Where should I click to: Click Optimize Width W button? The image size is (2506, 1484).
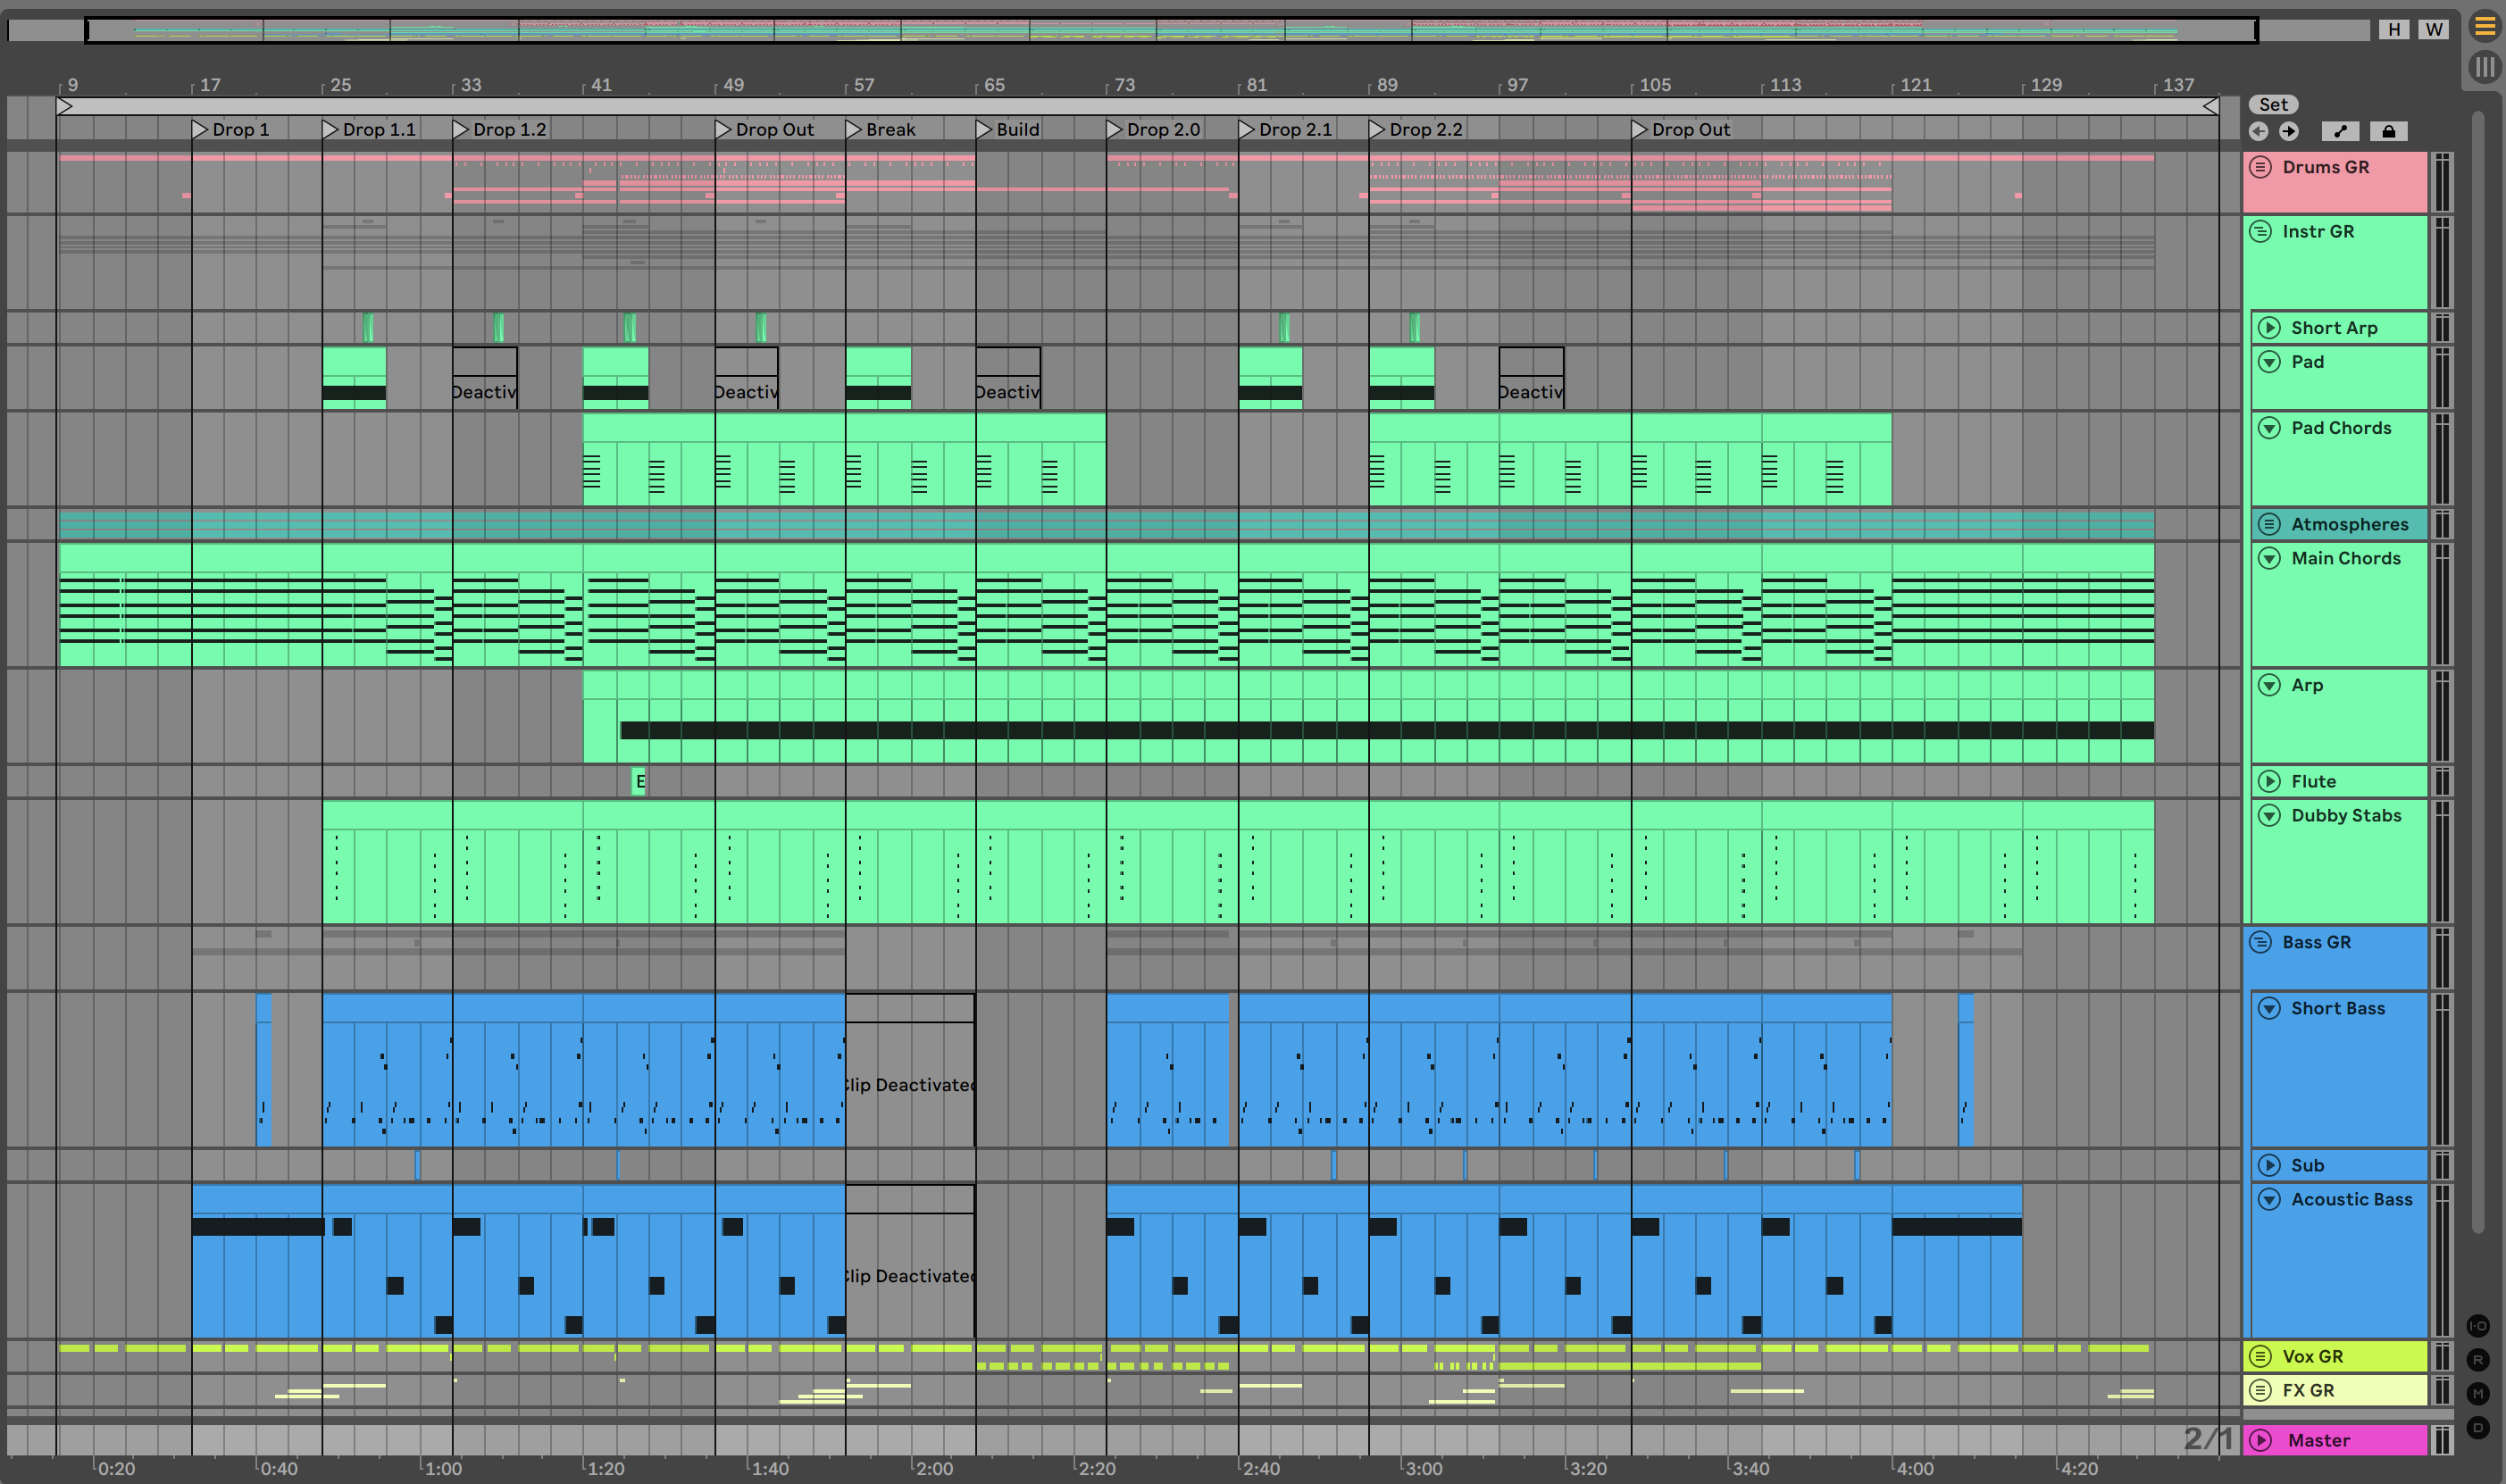coord(2433,29)
